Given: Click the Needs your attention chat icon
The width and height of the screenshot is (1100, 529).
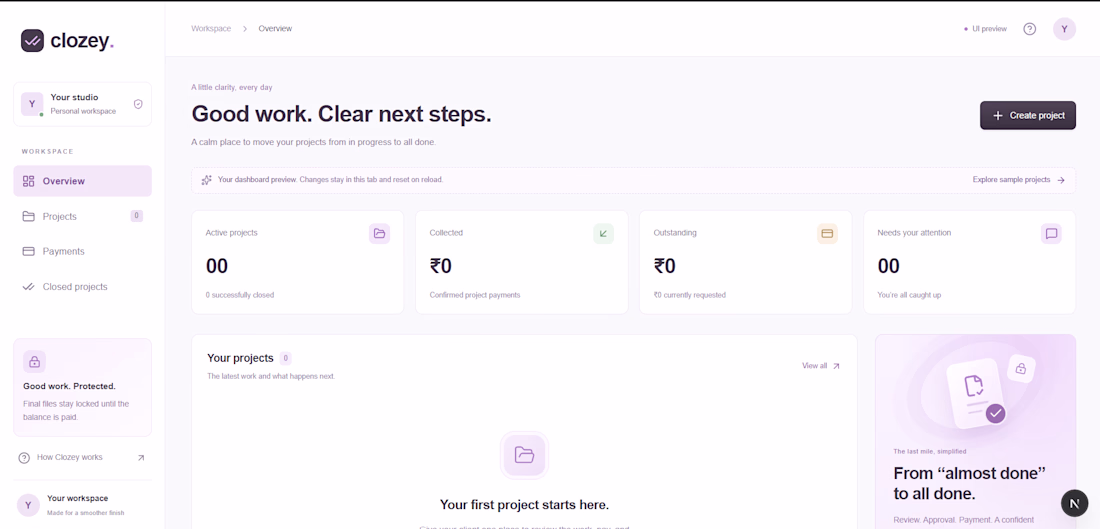Looking at the screenshot, I should (x=1051, y=234).
